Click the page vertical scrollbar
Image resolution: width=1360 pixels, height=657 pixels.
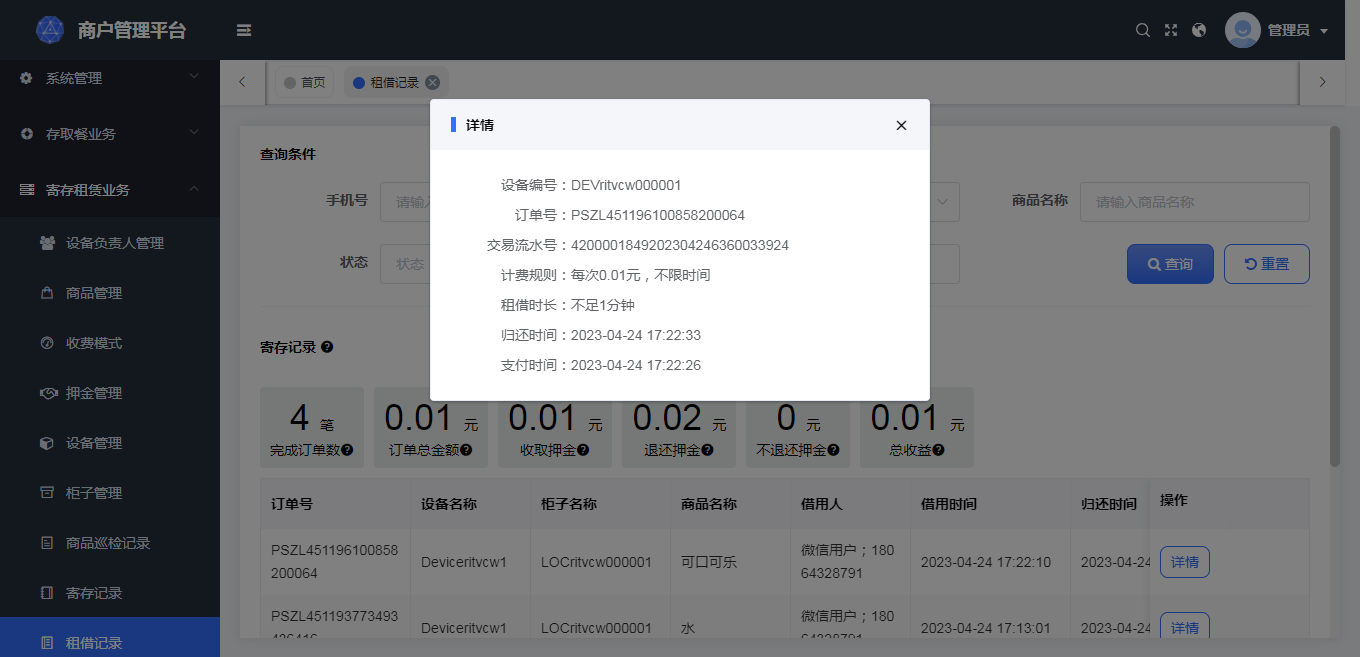coord(1334,296)
